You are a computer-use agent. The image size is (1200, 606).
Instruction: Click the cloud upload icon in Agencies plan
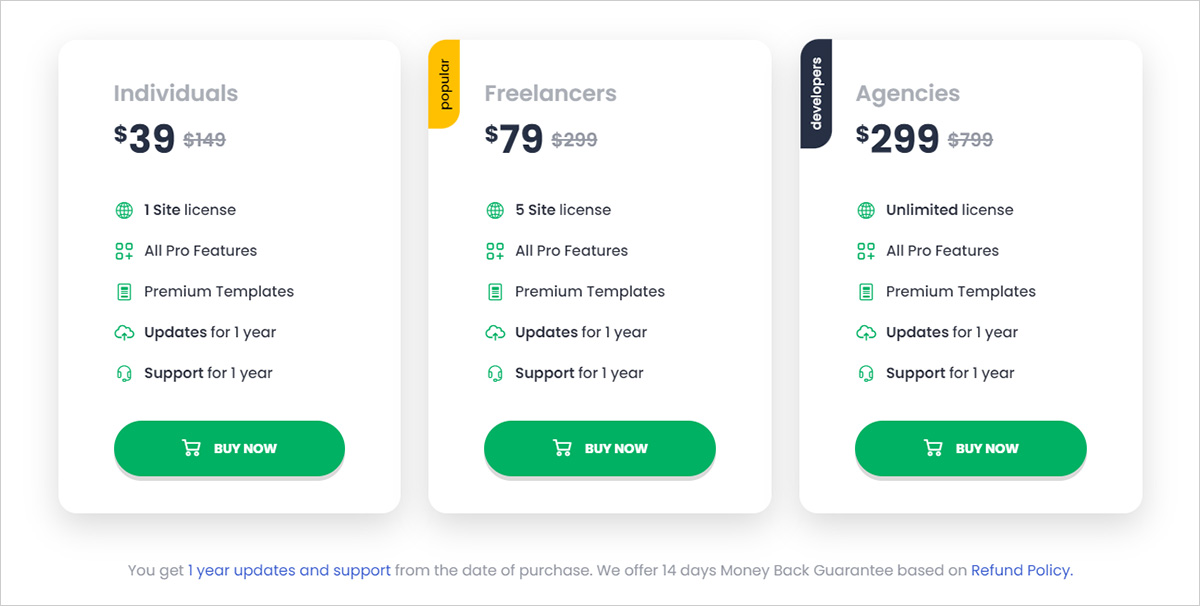pos(866,332)
